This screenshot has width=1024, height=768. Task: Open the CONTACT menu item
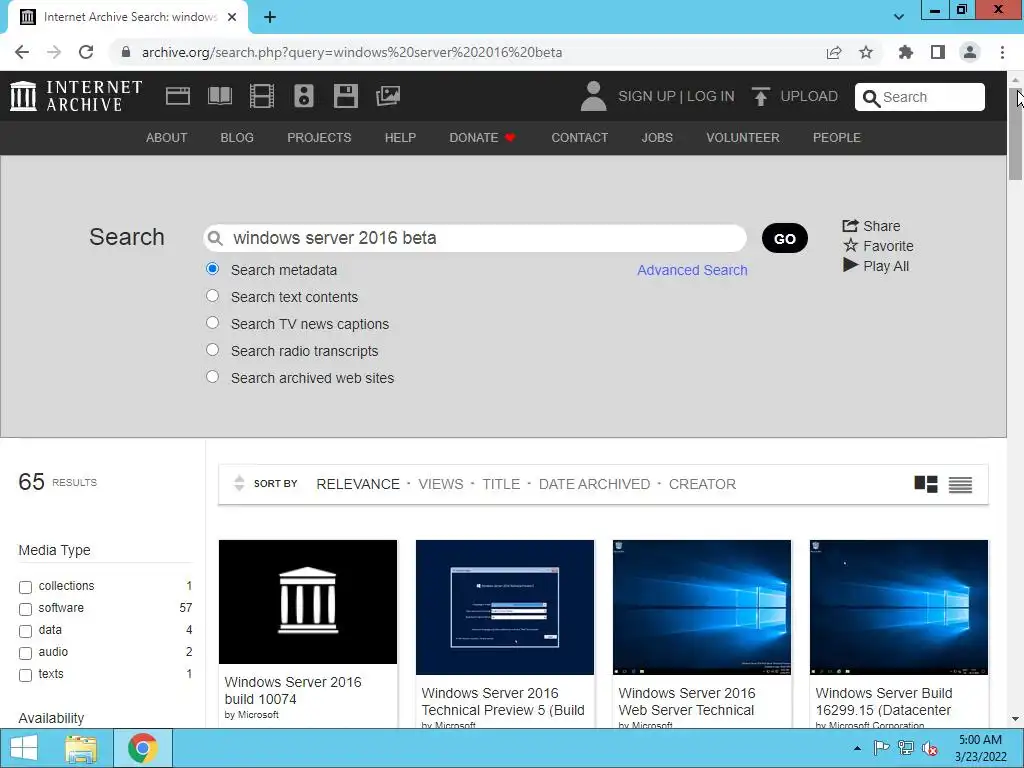pyautogui.click(x=579, y=138)
